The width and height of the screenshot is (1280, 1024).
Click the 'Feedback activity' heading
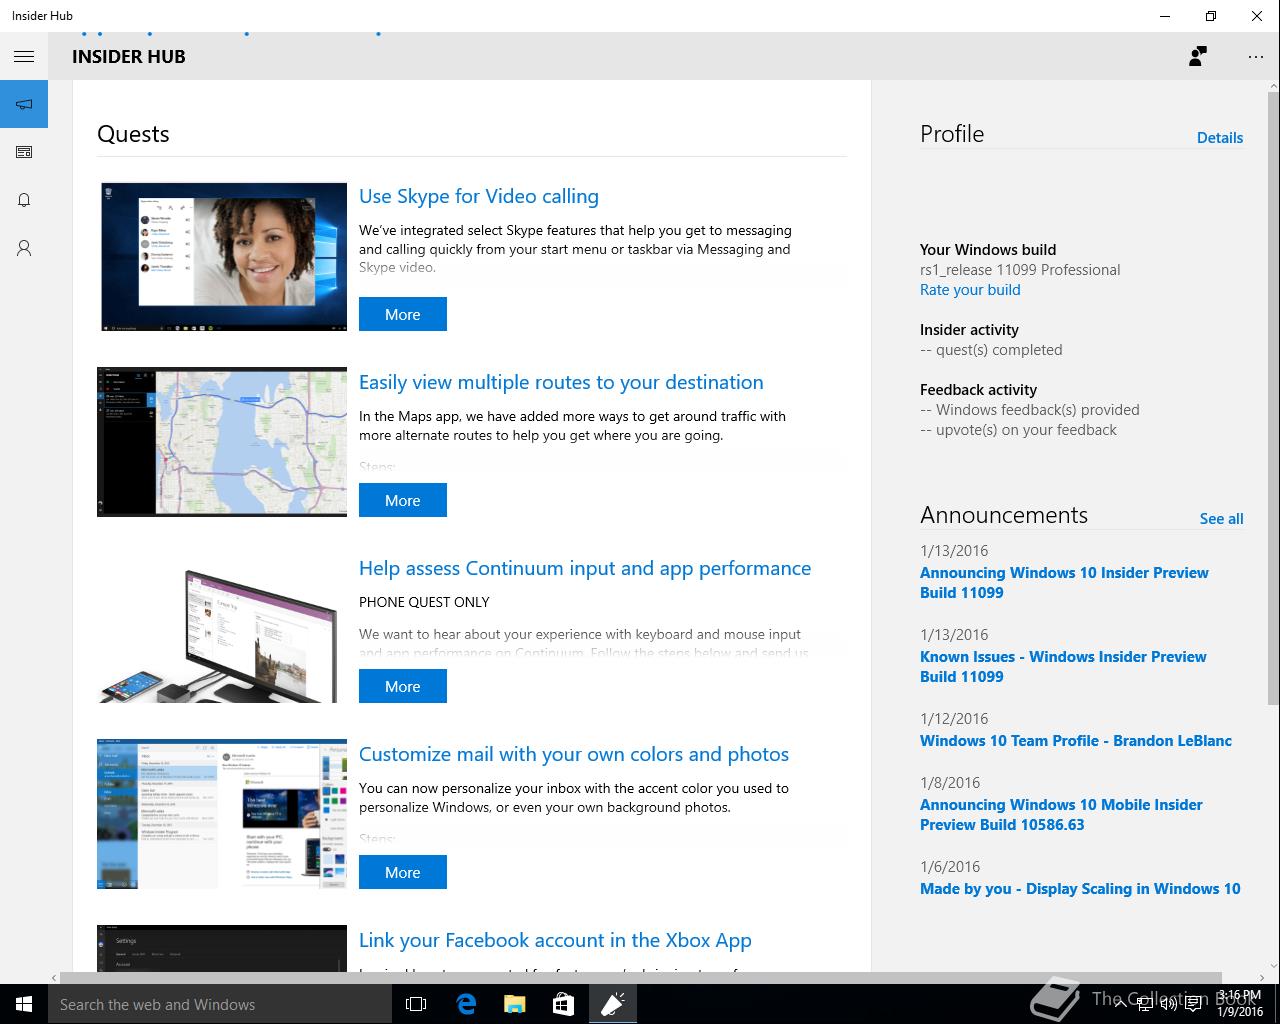(978, 390)
